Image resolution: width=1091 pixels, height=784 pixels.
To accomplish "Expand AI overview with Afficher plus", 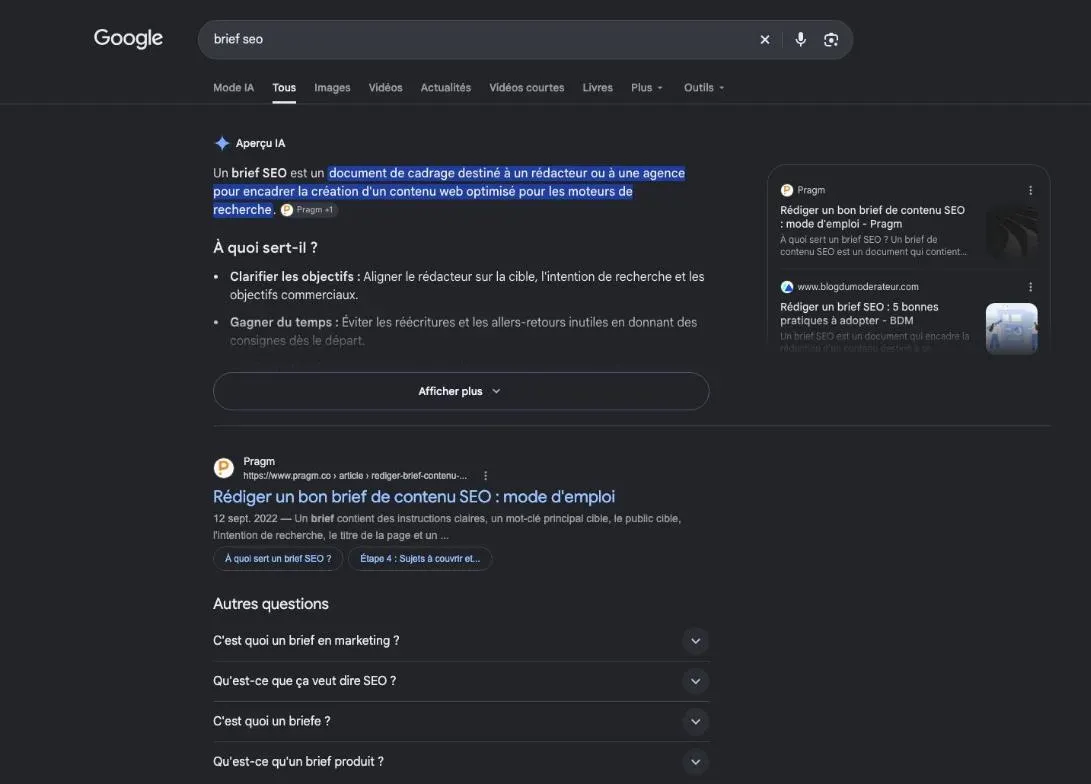I will pos(461,391).
